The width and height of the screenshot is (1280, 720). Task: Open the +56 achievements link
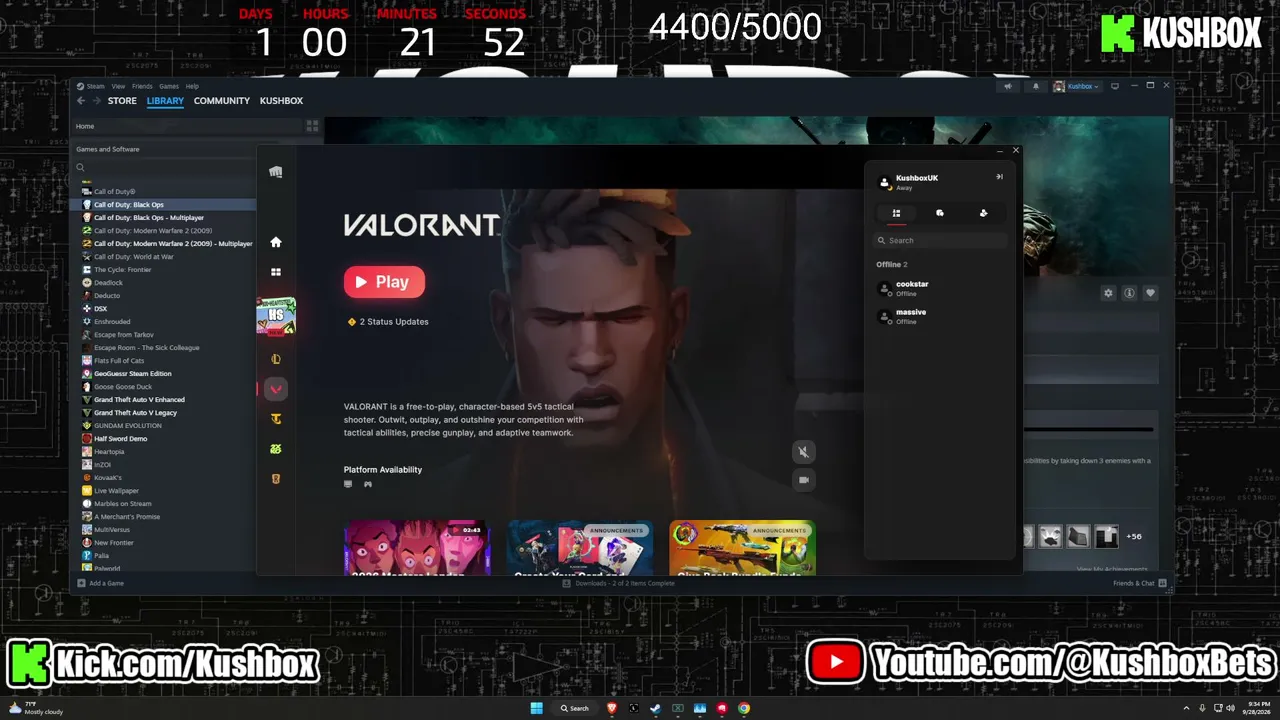click(1134, 536)
